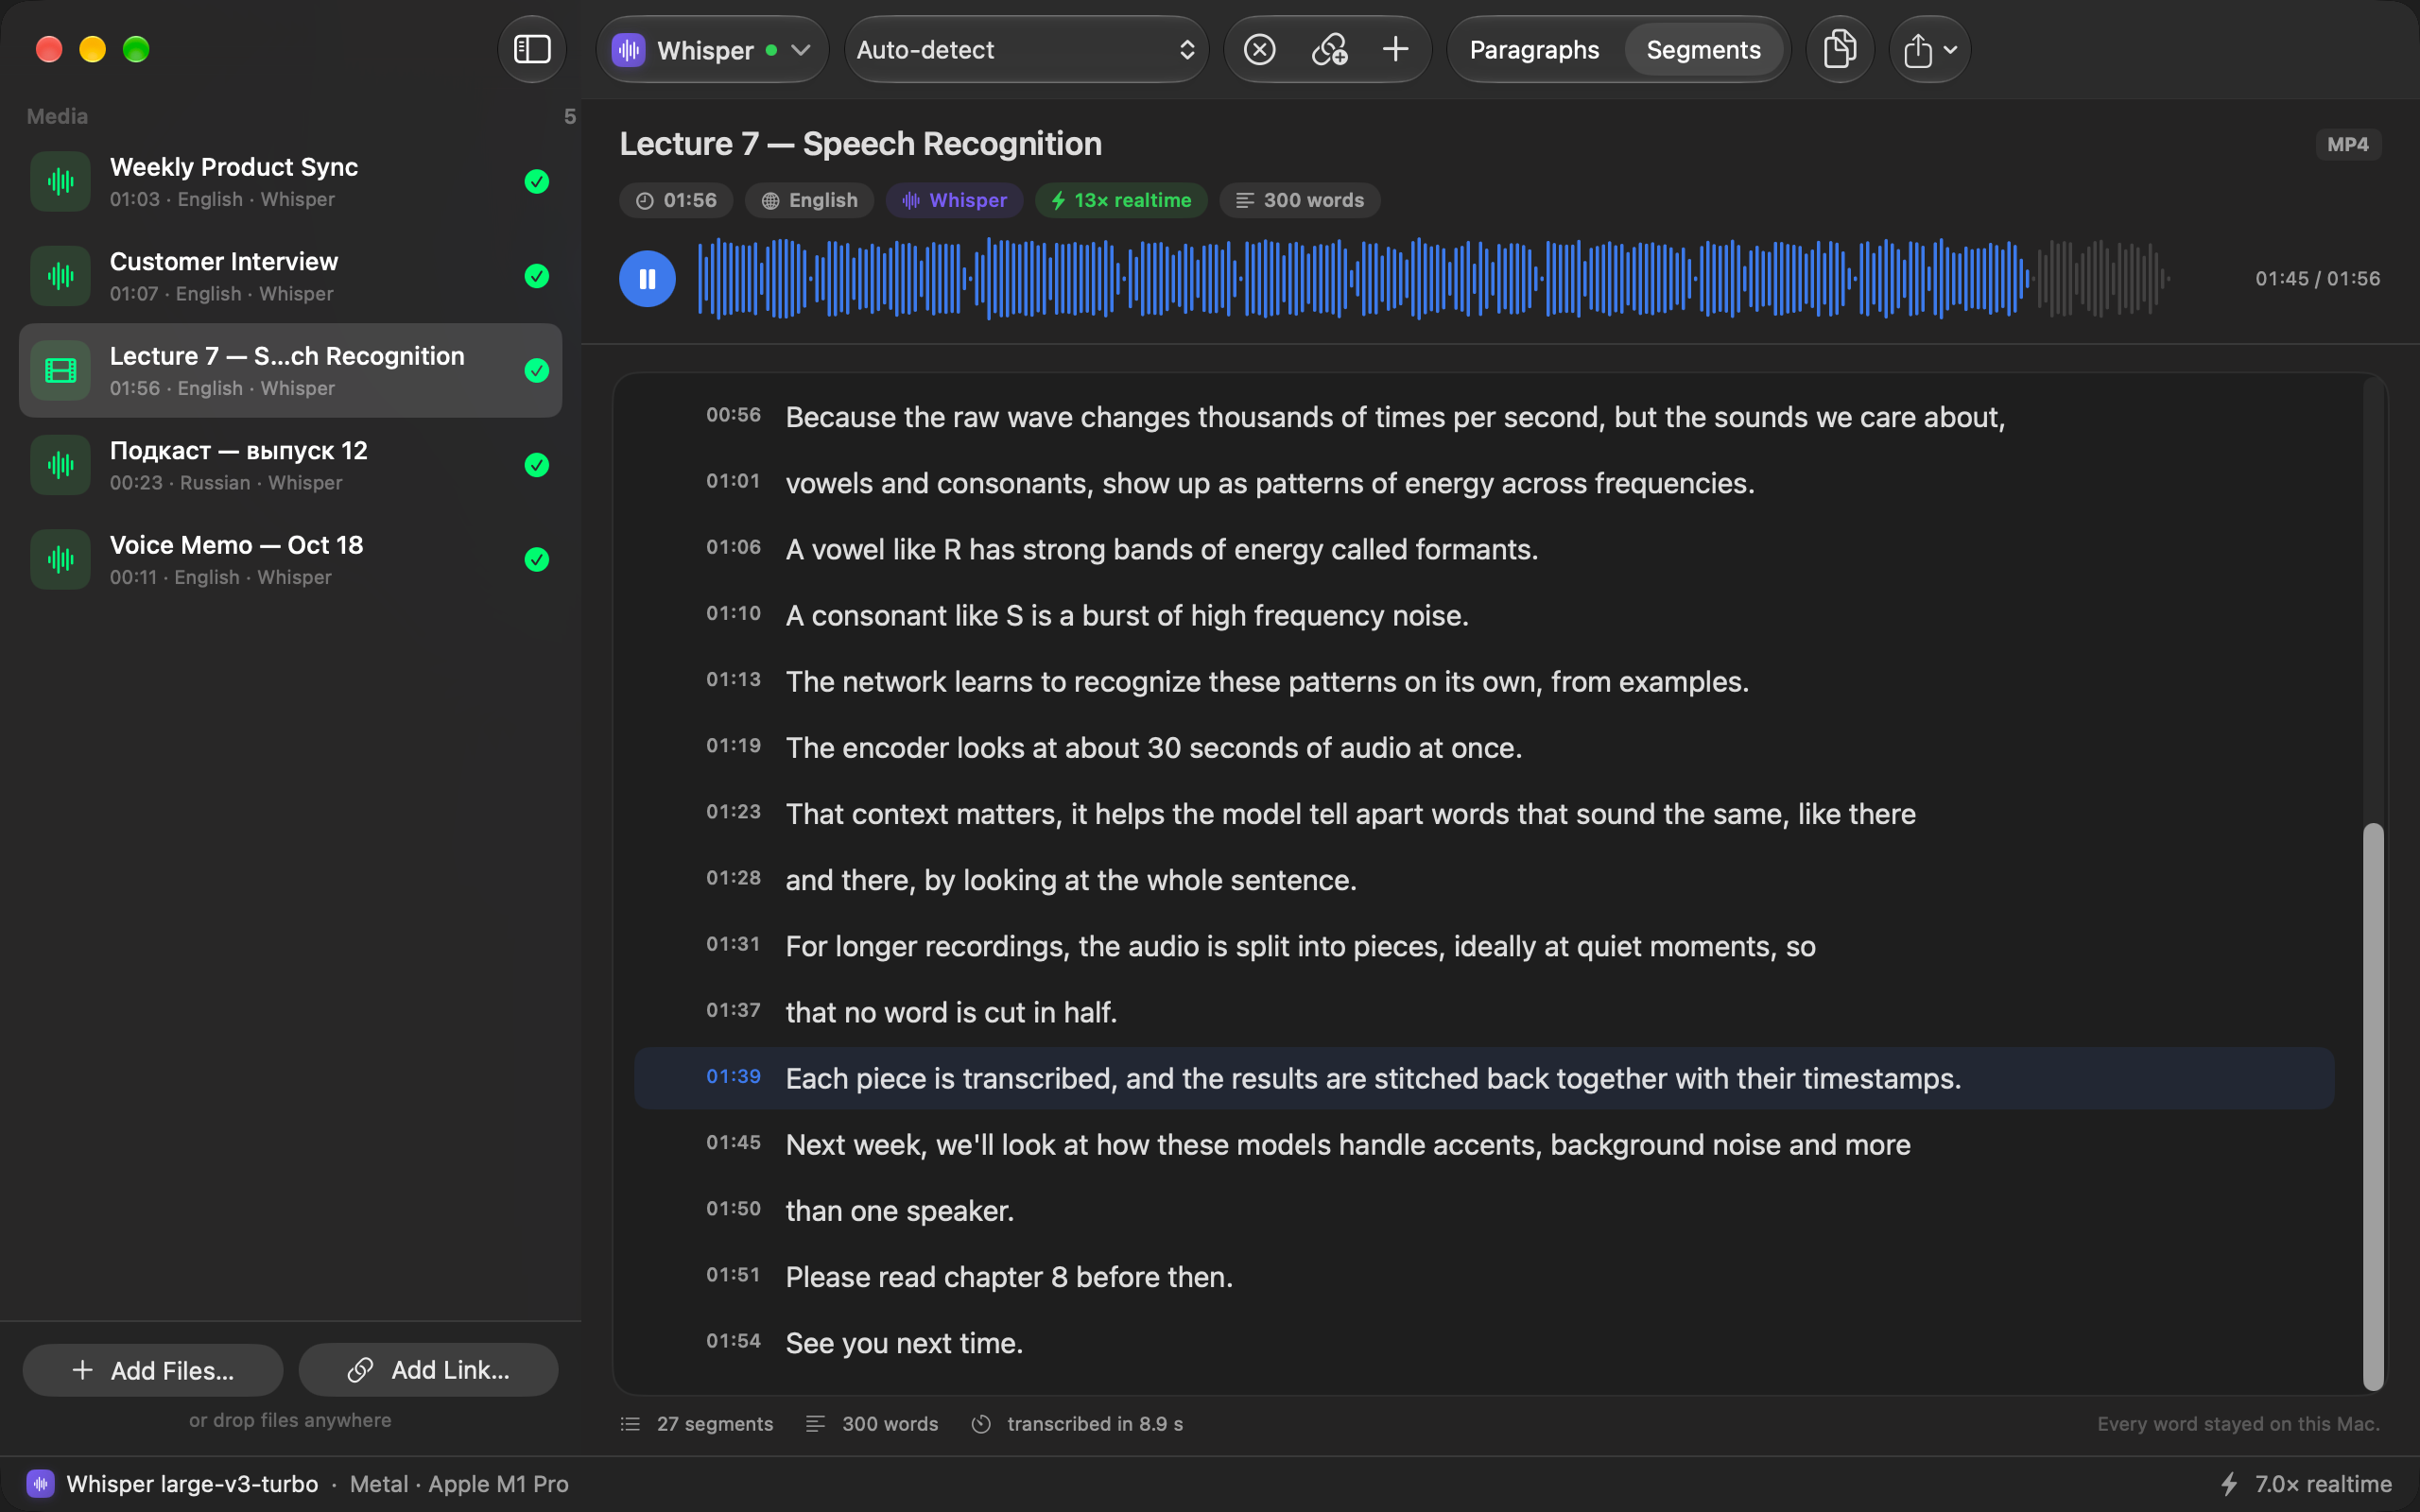Screen dimensions: 2420x1512
Task: Select 'Next week, we'll look' segment
Action: click(1484, 1144)
